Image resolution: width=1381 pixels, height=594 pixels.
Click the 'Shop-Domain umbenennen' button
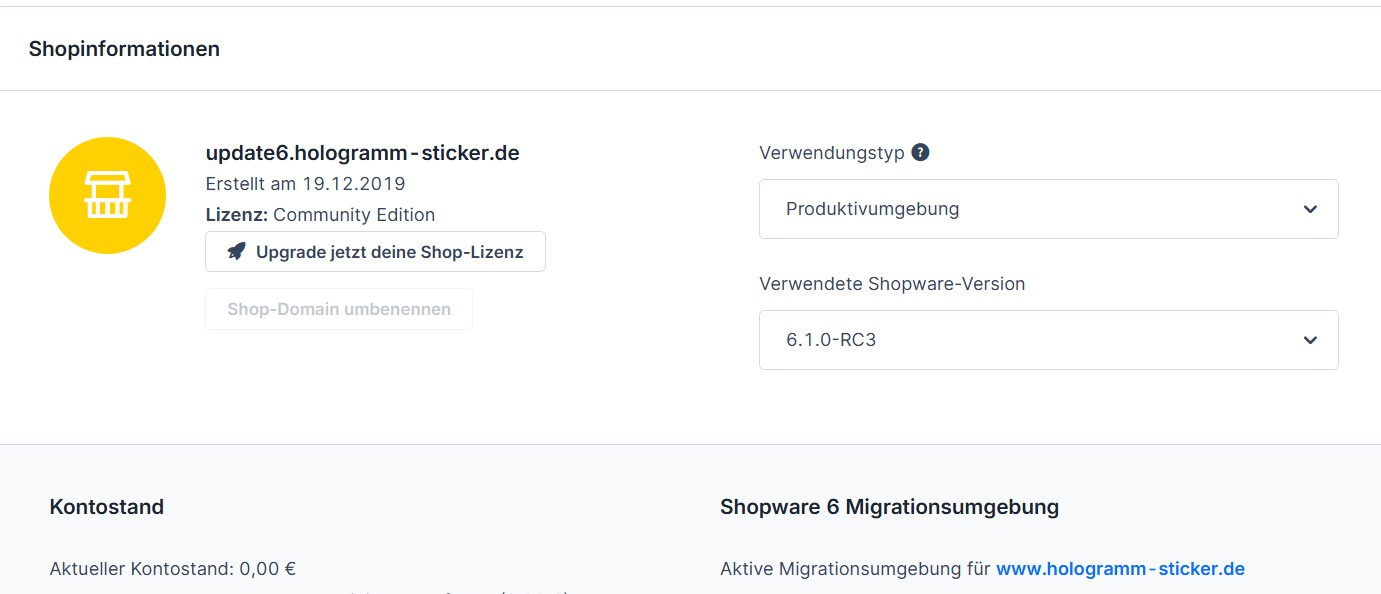click(x=339, y=309)
